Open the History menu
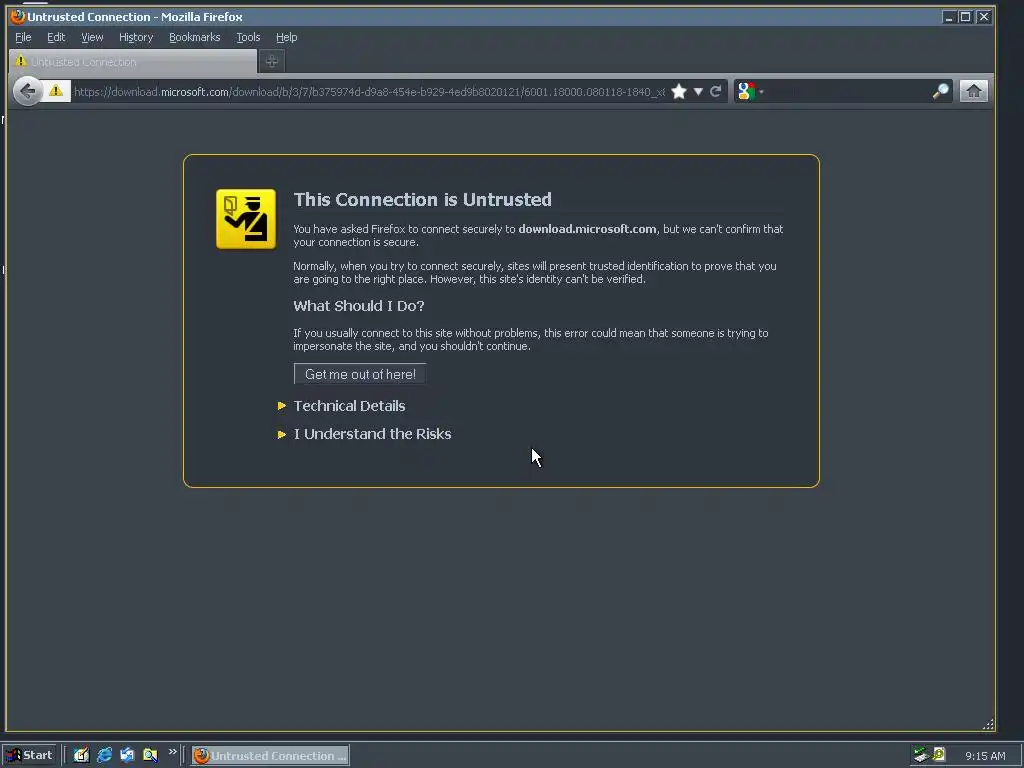 [x=136, y=37]
